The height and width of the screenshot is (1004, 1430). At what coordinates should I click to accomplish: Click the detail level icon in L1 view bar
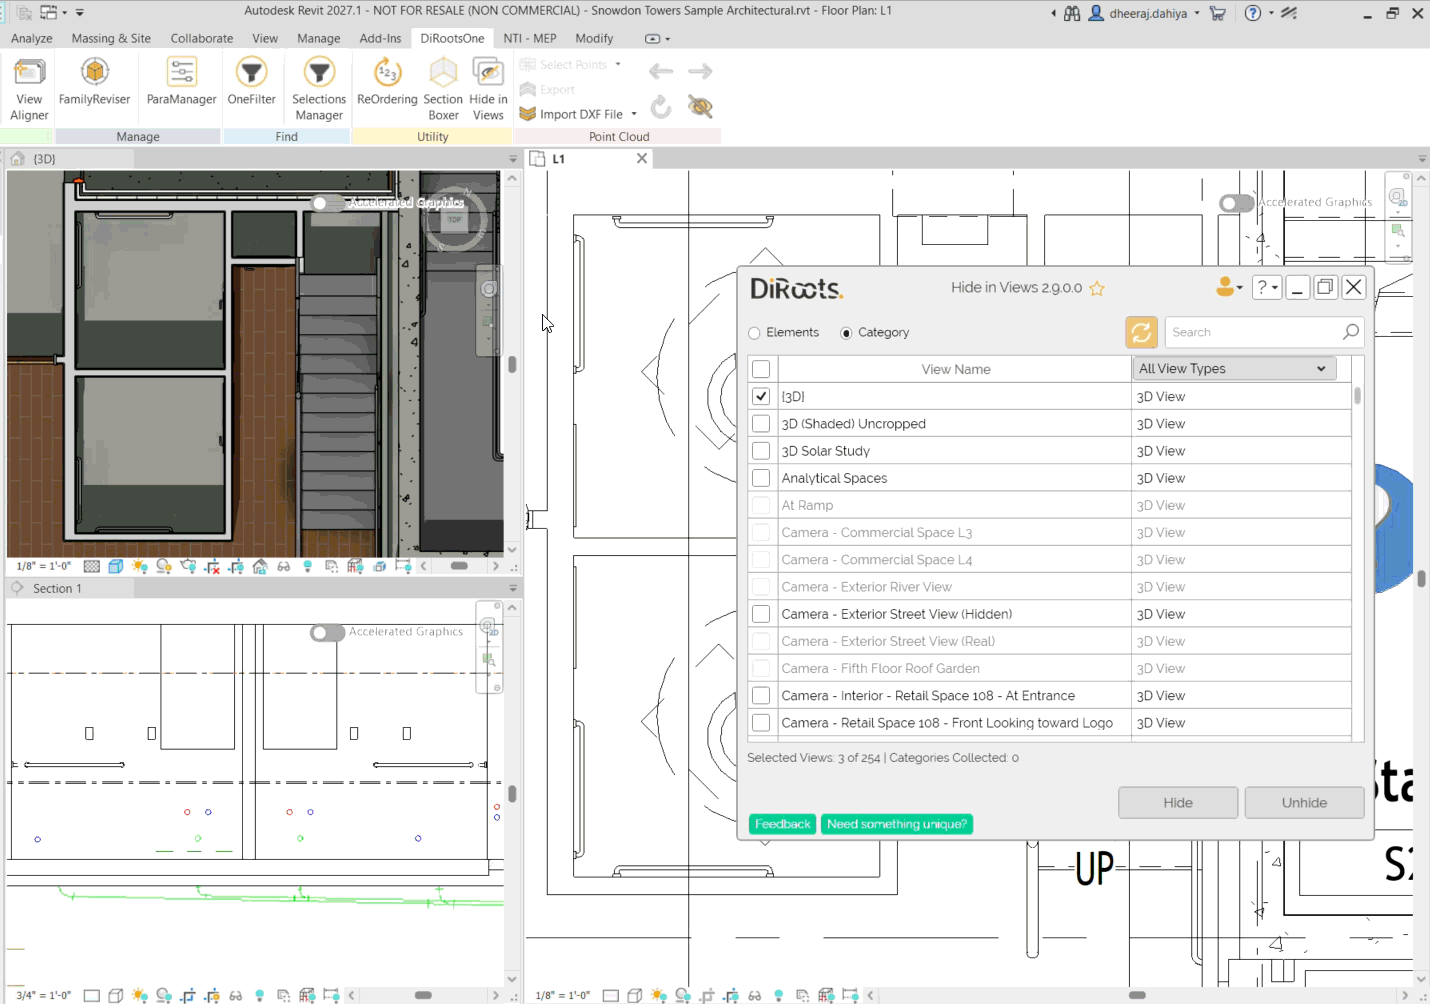pyautogui.click(x=610, y=995)
